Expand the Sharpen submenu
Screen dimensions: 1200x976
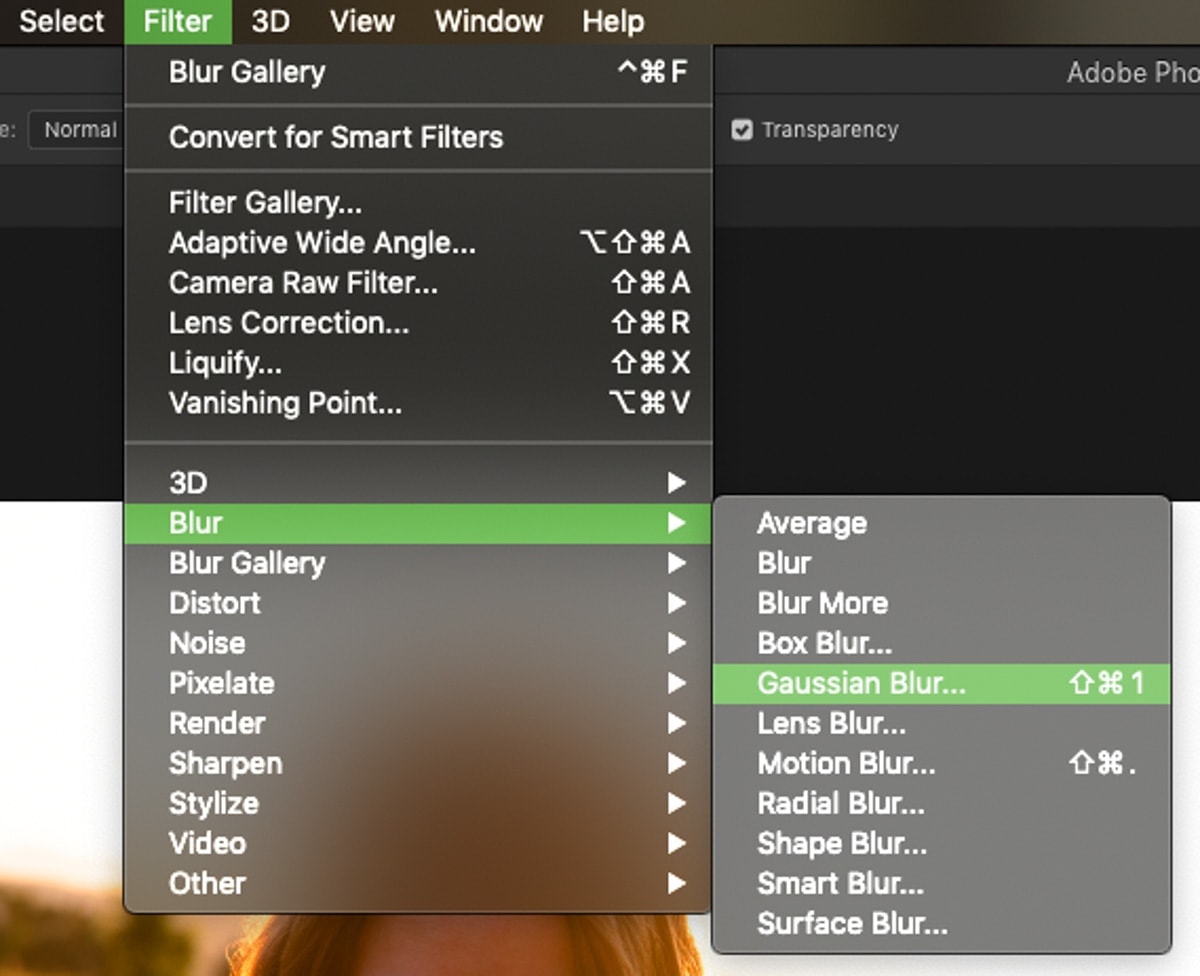coord(418,763)
